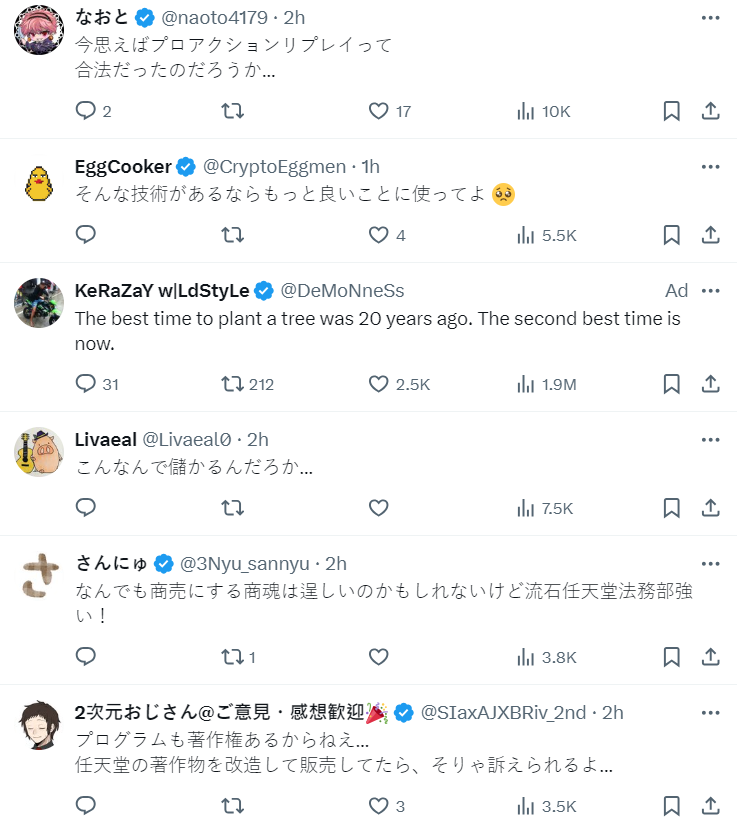Like the 3Nyu_sannyu tweet
Viewport: 737px width, 830px height.
point(378,657)
